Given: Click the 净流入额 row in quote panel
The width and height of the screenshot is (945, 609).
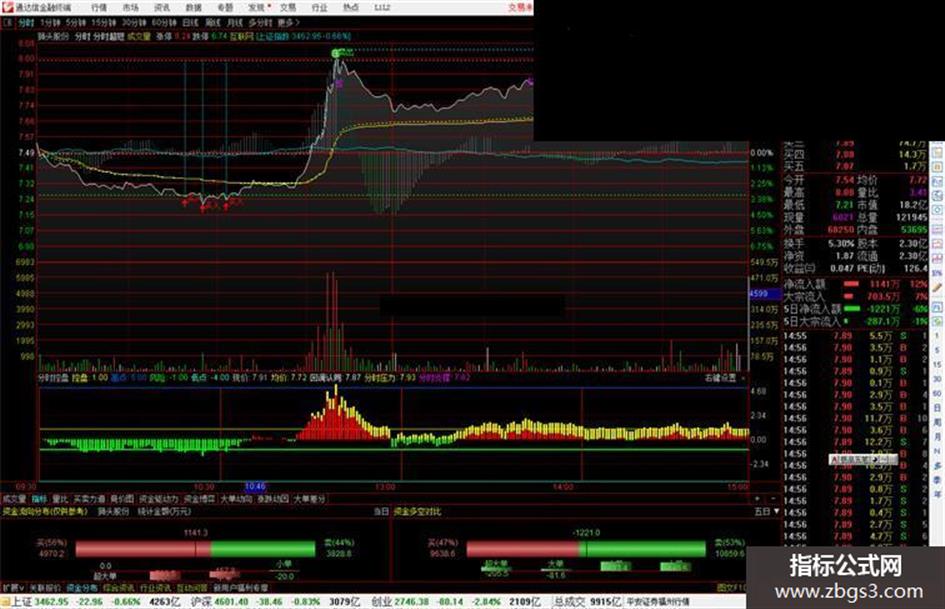Looking at the screenshot, I should (x=855, y=283).
